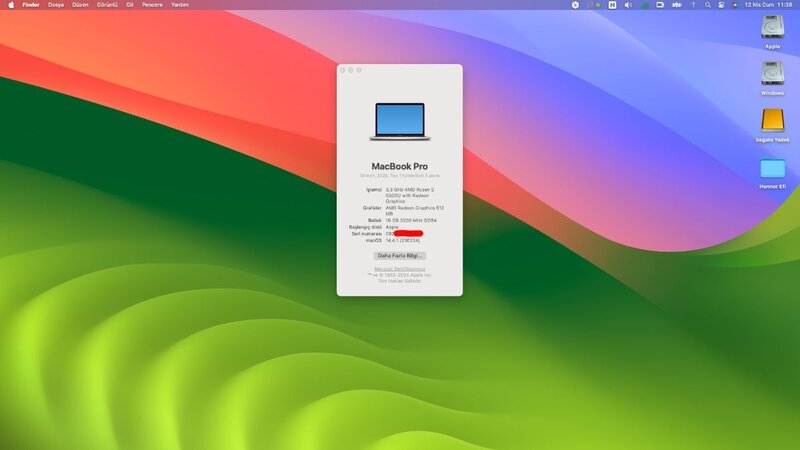Screen dimensions: 800x450
Task: Click the date and time clock
Action: click(x=768, y=5)
